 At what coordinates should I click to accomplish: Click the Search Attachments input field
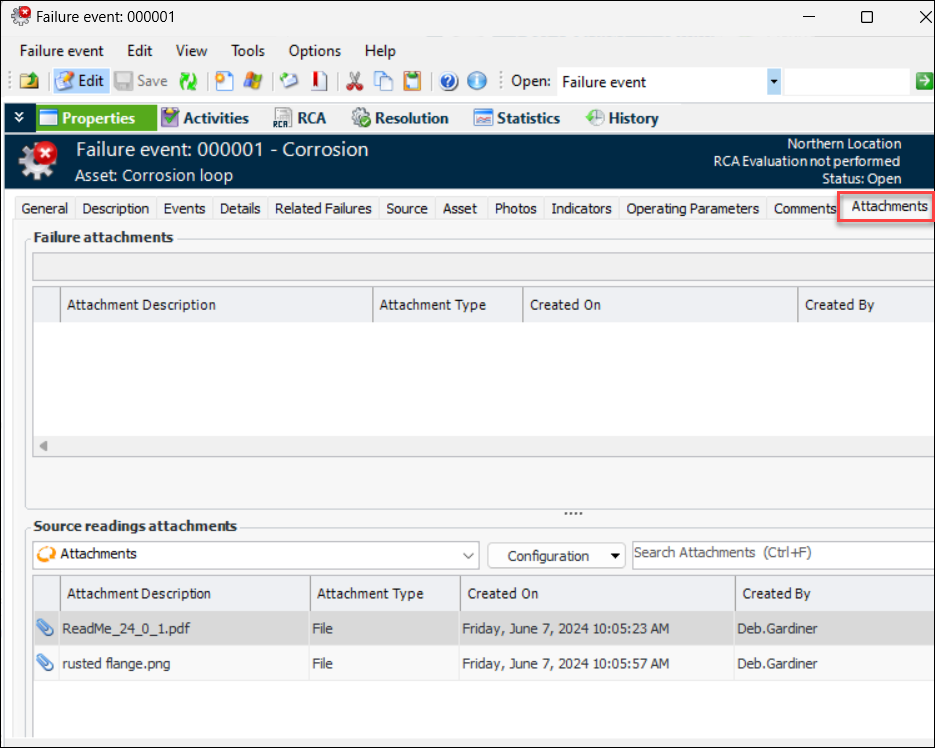point(782,553)
